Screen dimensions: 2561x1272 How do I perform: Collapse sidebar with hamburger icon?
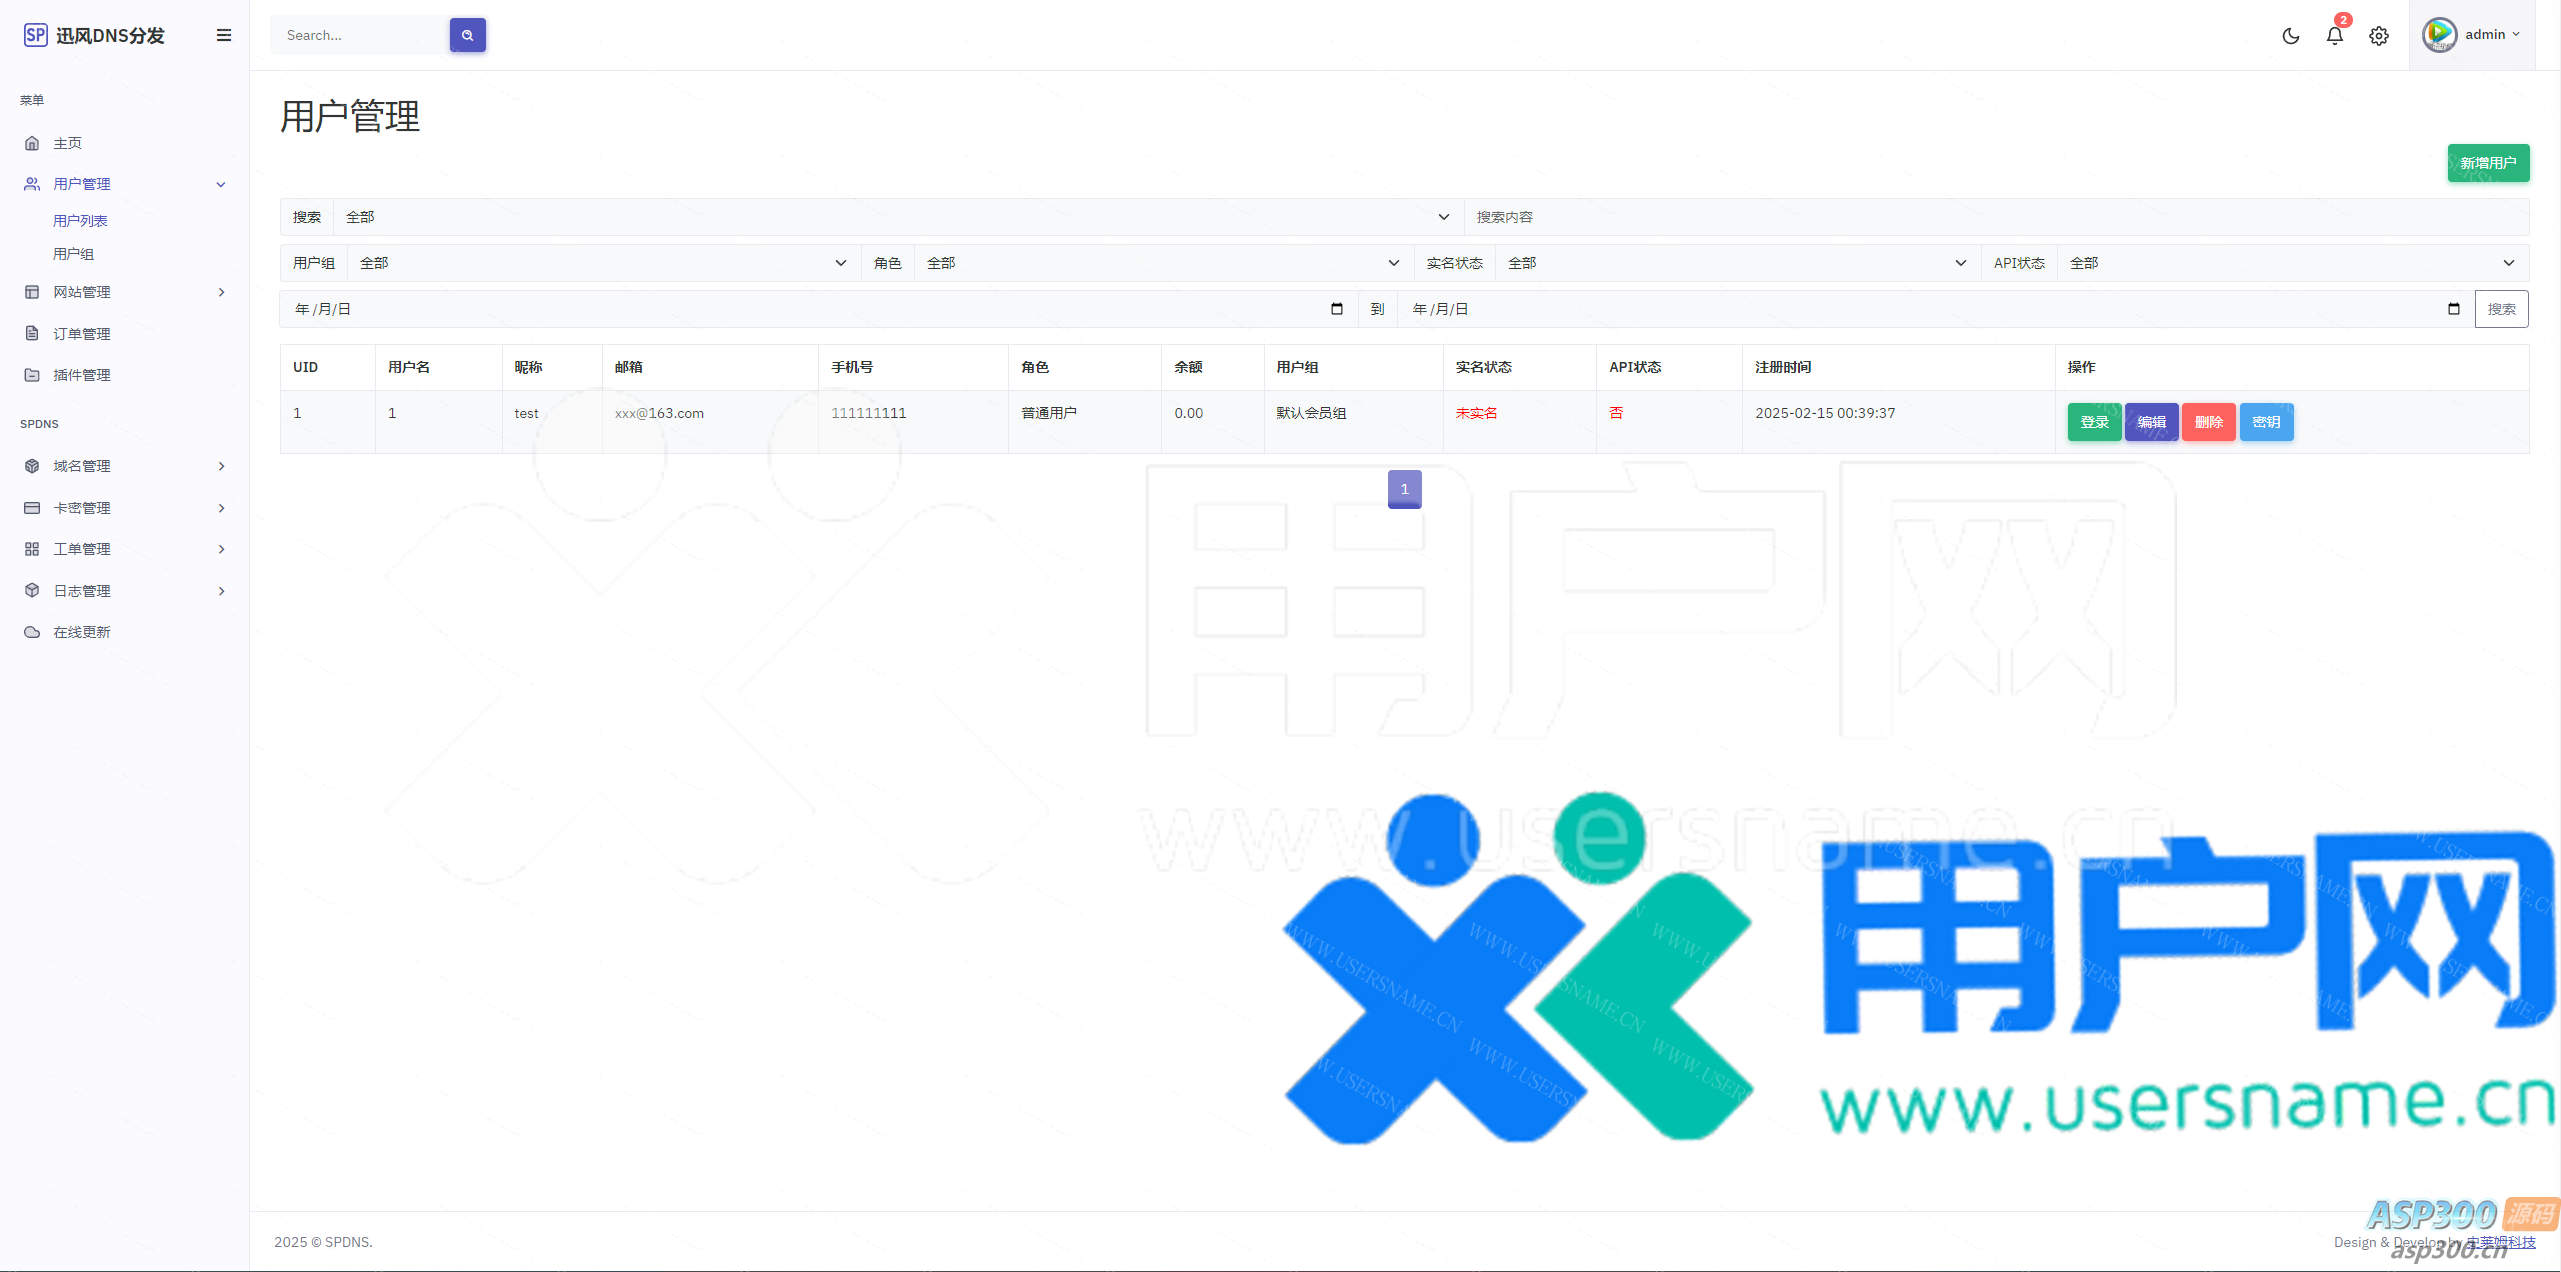224,35
